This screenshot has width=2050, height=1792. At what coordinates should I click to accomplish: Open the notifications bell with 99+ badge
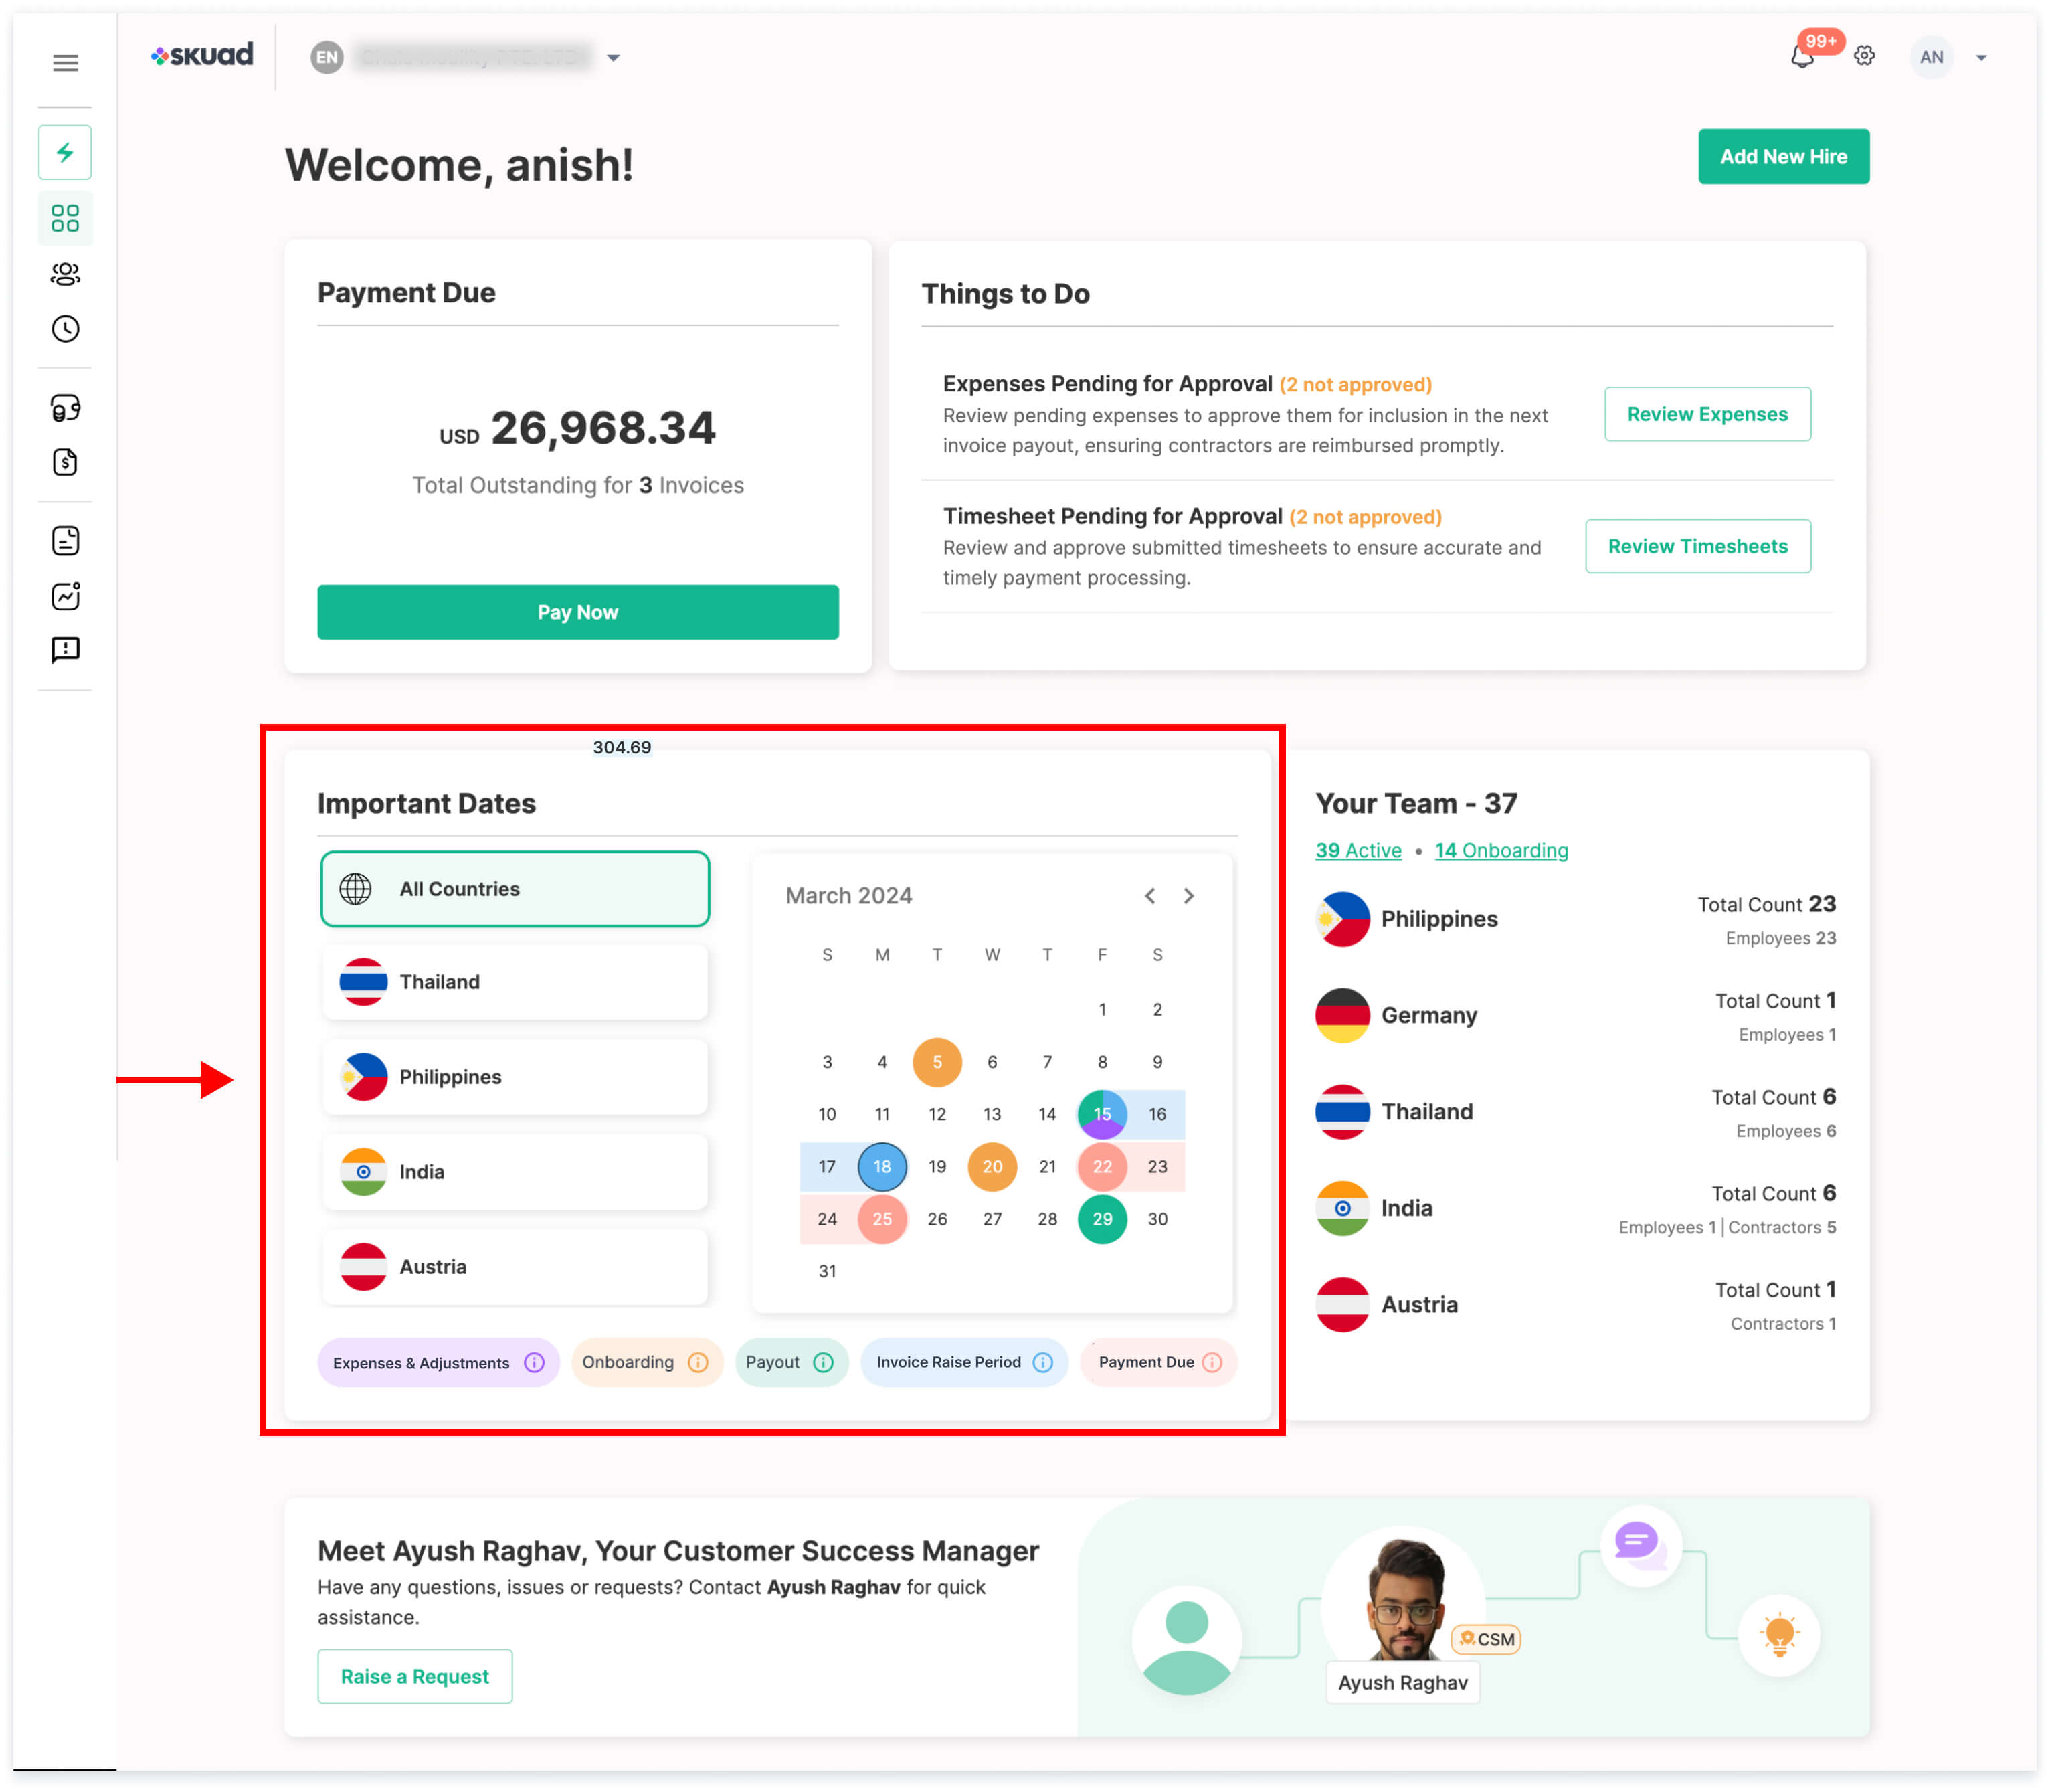coord(1803,56)
